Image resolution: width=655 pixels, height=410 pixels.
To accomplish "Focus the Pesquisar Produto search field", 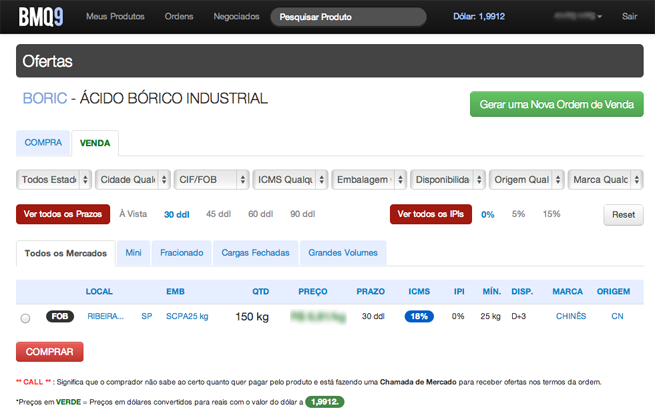I will click(x=348, y=17).
